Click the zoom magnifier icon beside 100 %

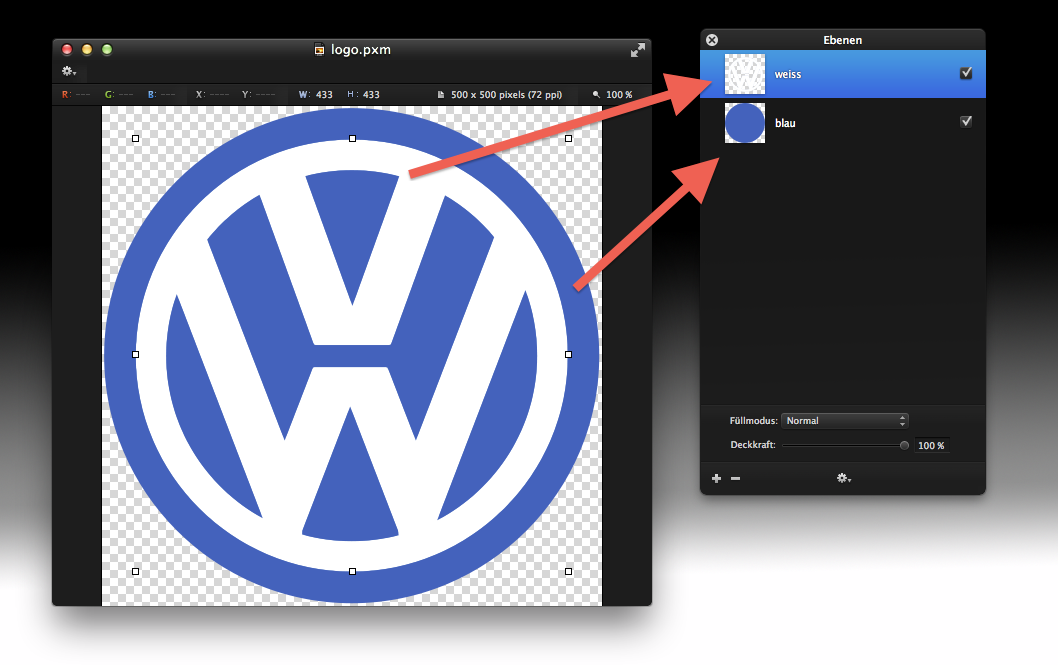[x=596, y=94]
